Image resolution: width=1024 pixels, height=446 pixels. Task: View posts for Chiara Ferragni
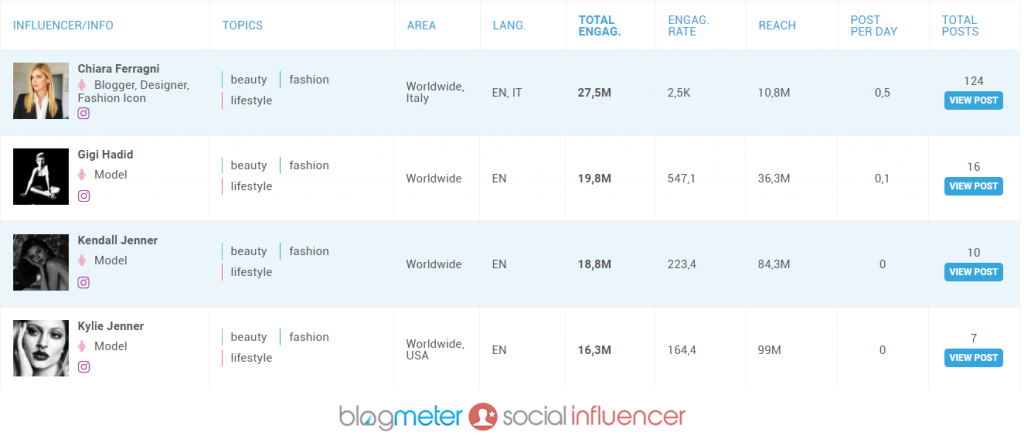(973, 100)
